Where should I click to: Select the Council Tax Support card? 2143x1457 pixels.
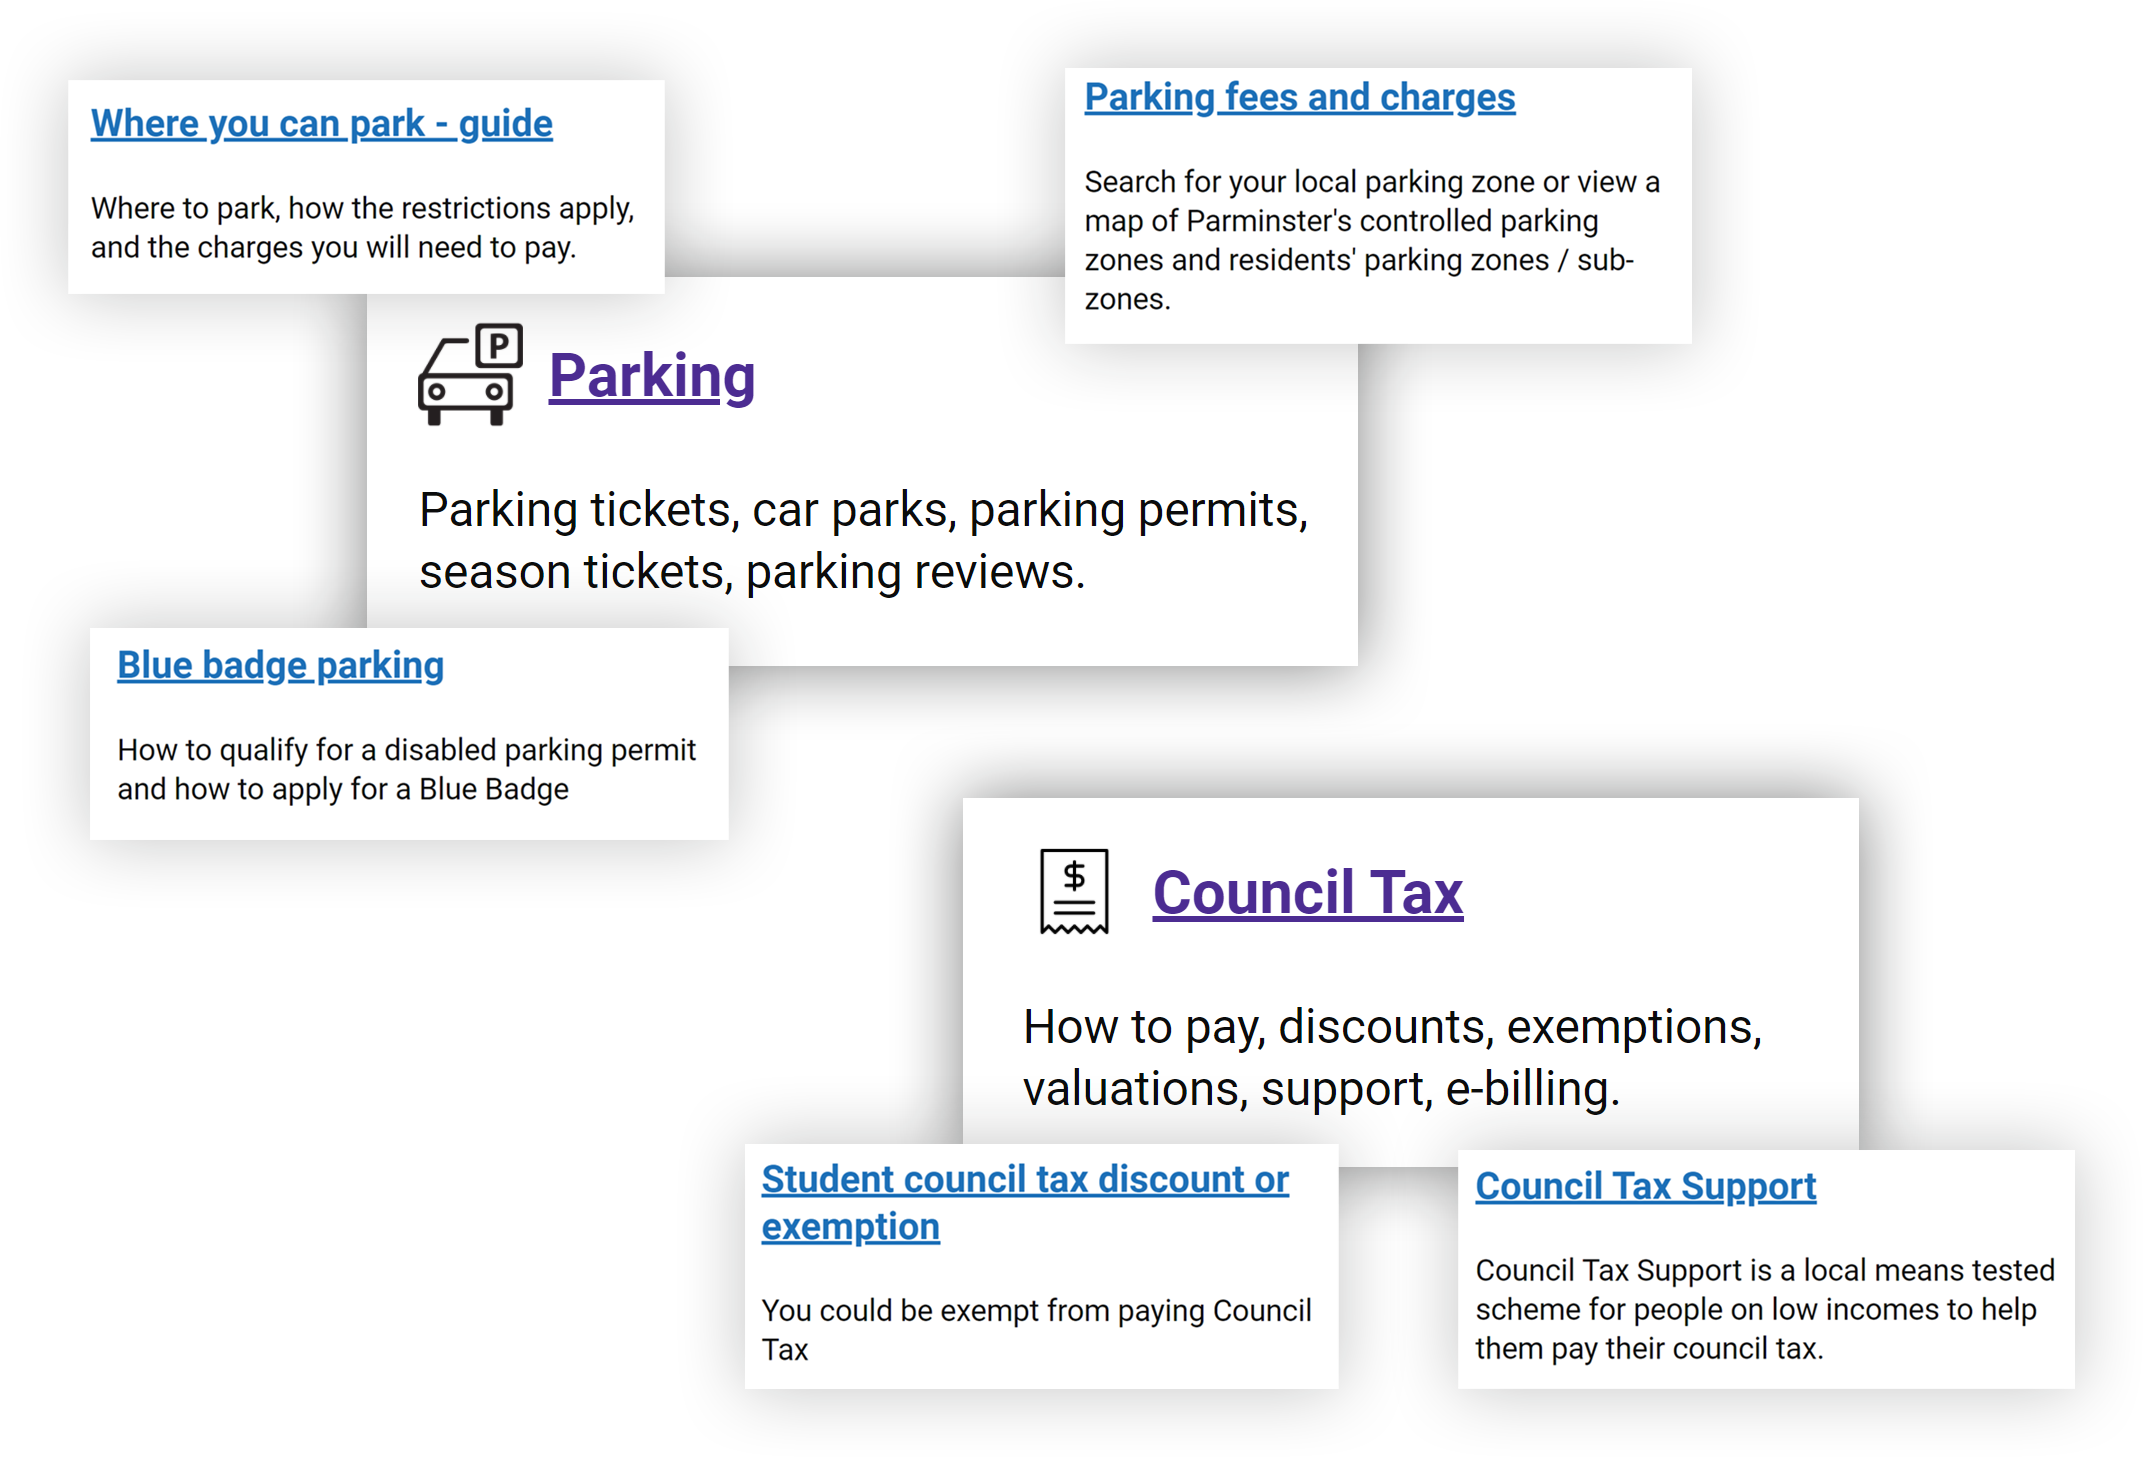tap(1766, 1269)
